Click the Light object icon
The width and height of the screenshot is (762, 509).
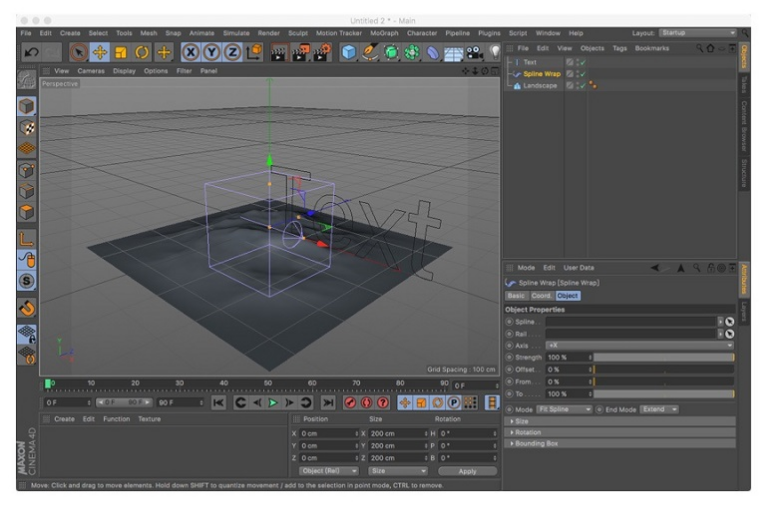493,53
